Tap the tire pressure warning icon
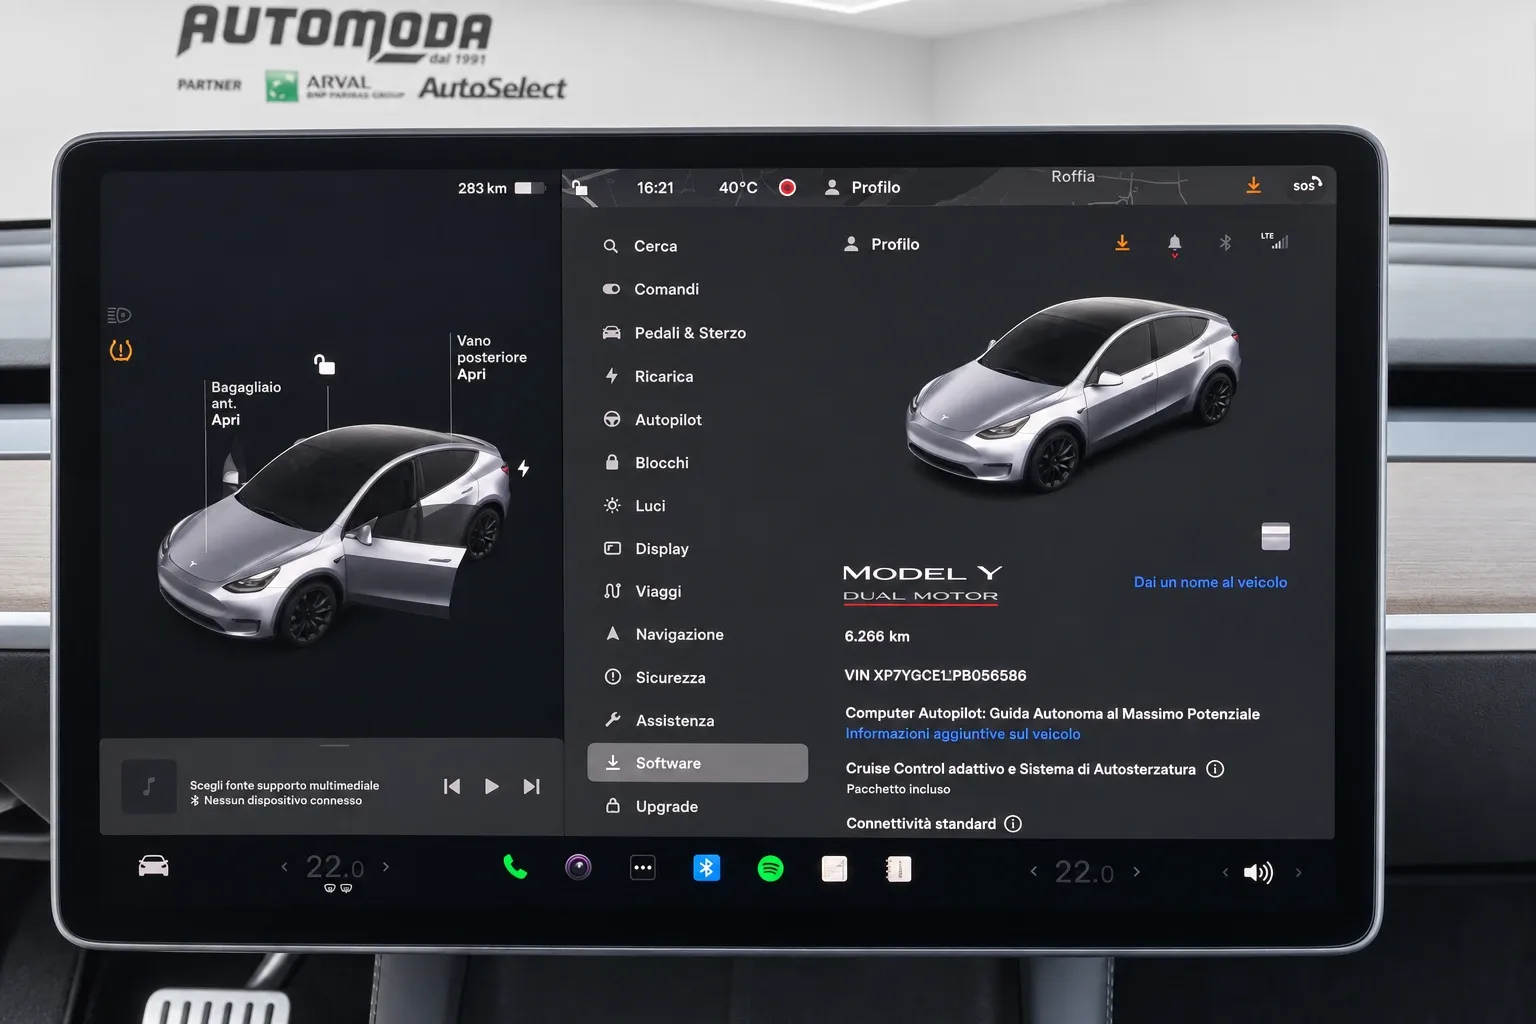This screenshot has width=1536, height=1024. point(120,351)
